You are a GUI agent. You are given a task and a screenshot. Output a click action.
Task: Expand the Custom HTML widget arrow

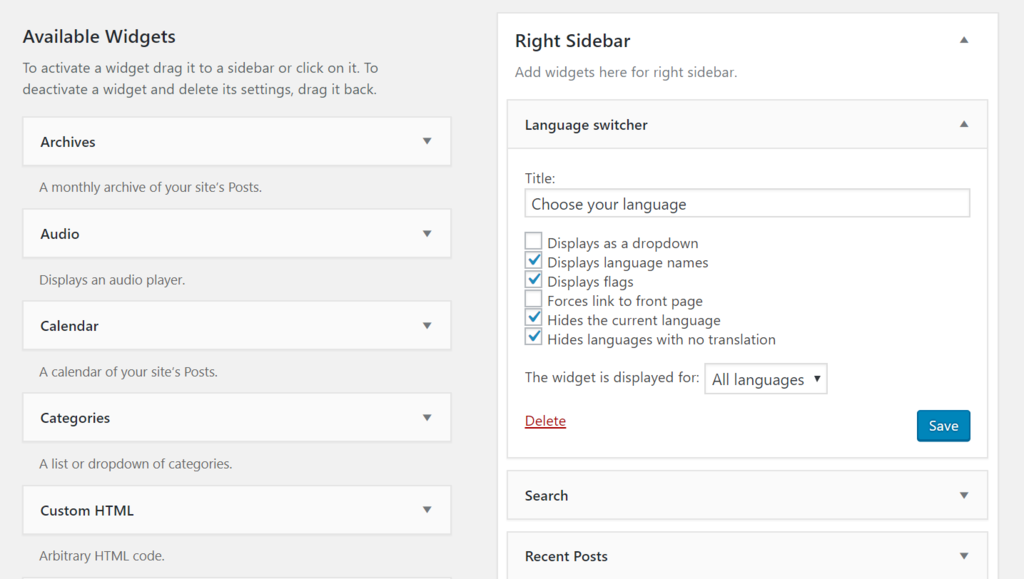pyautogui.click(x=427, y=510)
